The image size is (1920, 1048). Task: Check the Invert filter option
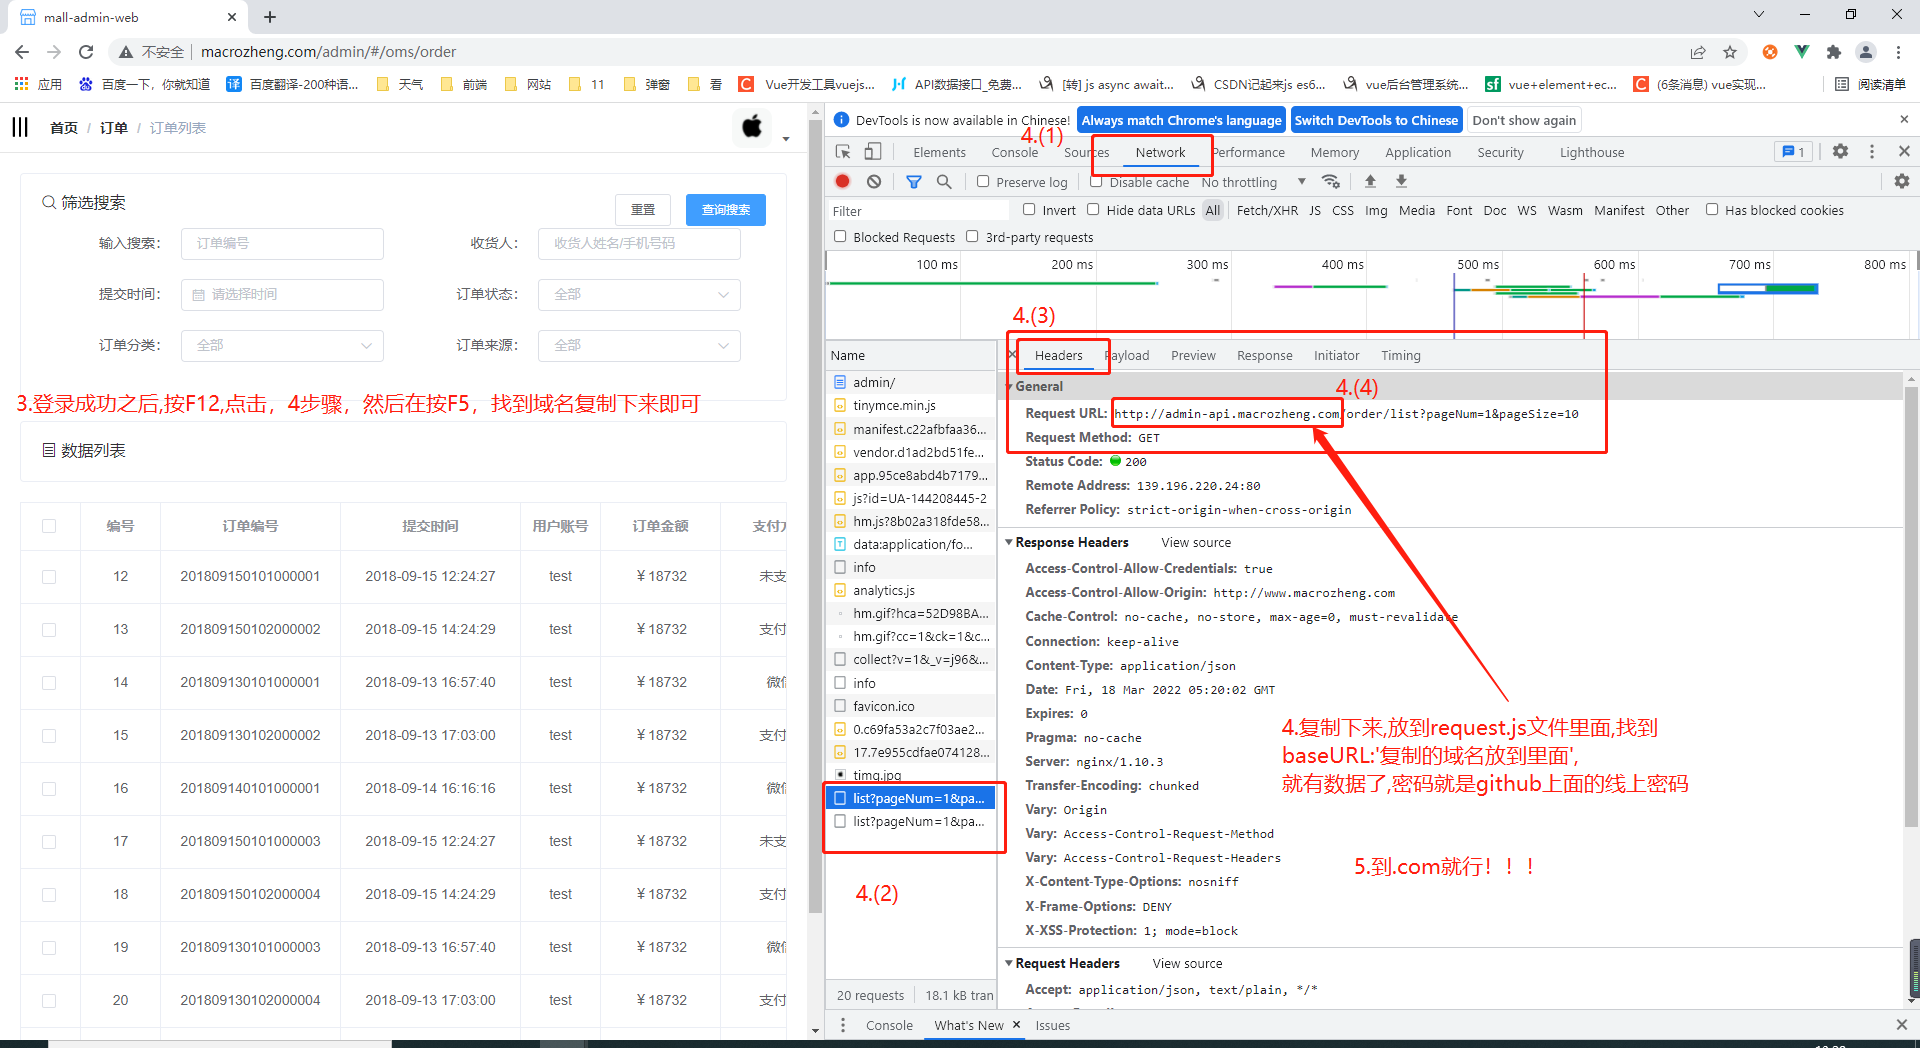tap(1029, 209)
